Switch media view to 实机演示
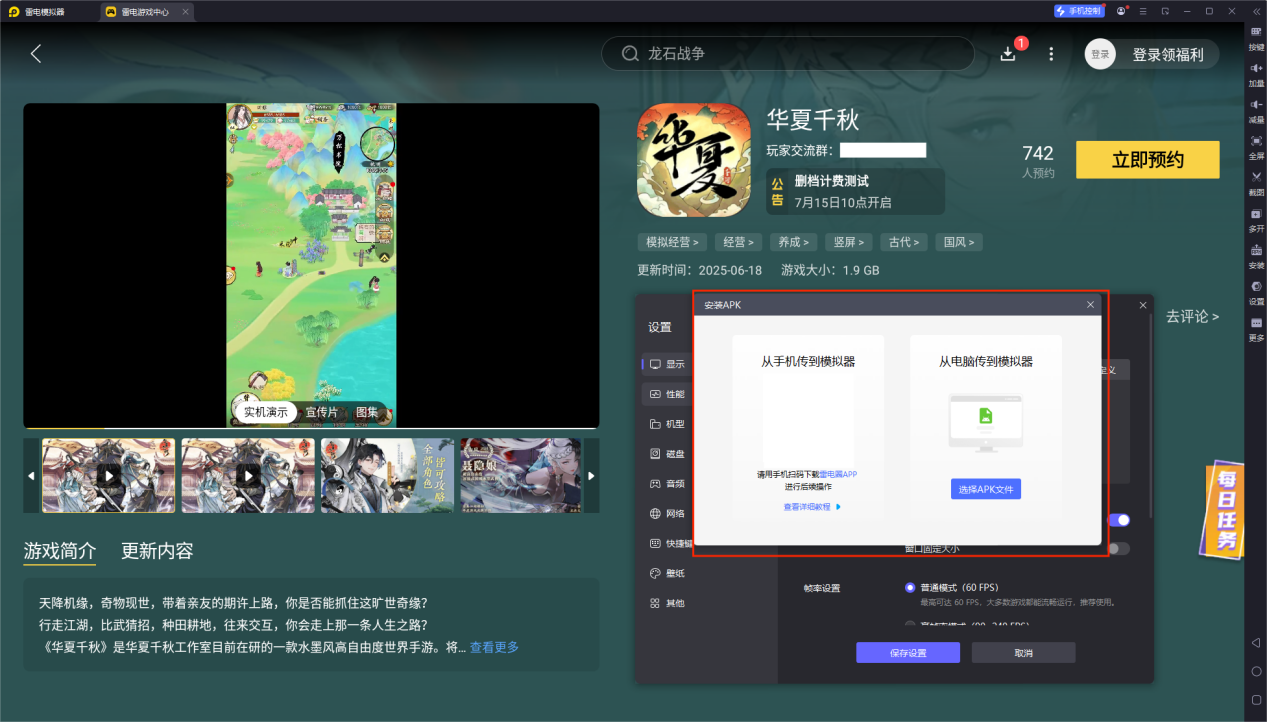The height and width of the screenshot is (722, 1267). 266,412
